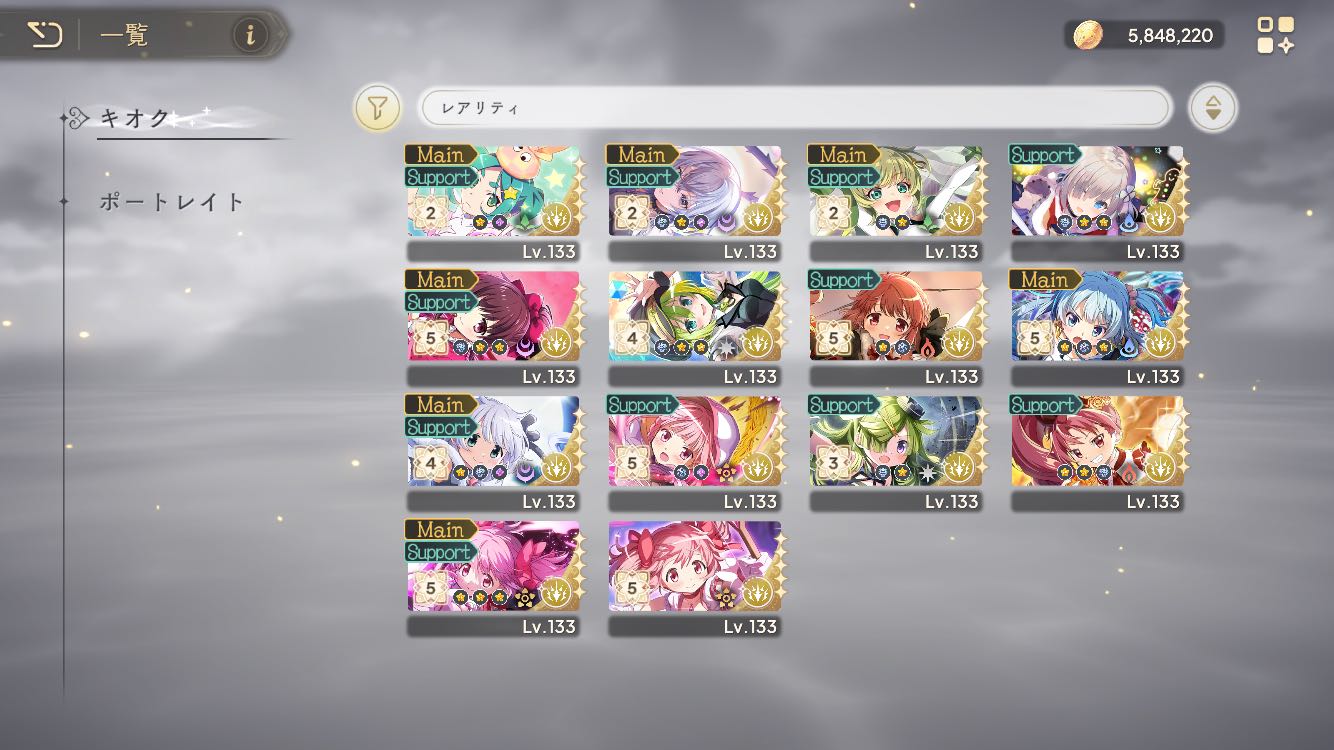Click the coin balance 5,848,220
Screen dimensions: 1334x750
tap(1170, 36)
